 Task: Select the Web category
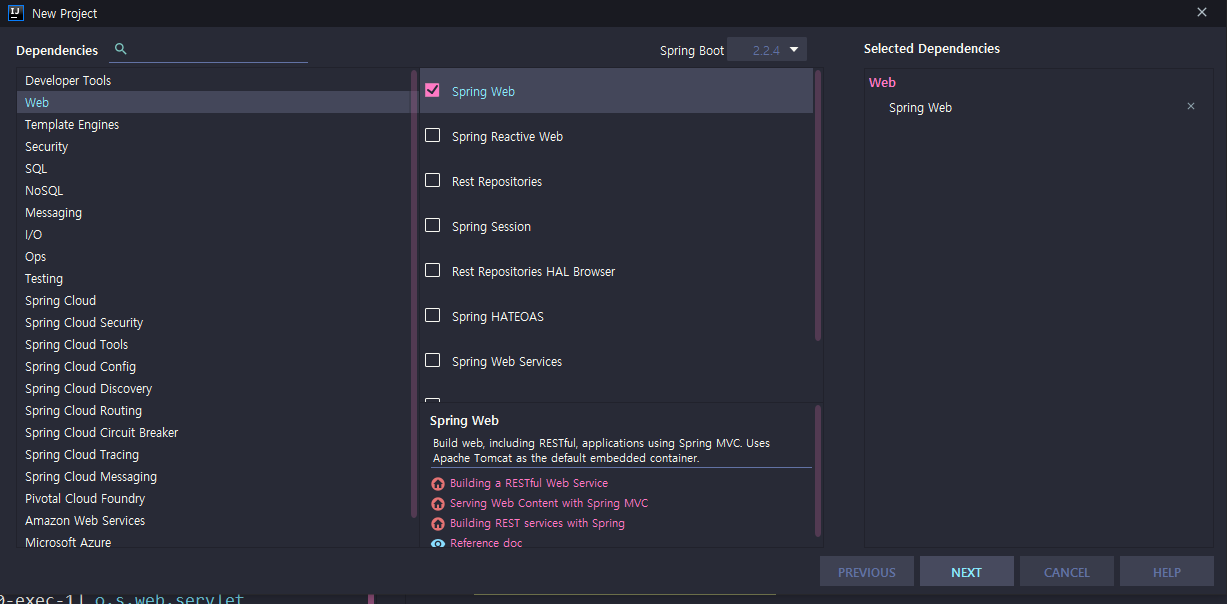(x=213, y=102)
